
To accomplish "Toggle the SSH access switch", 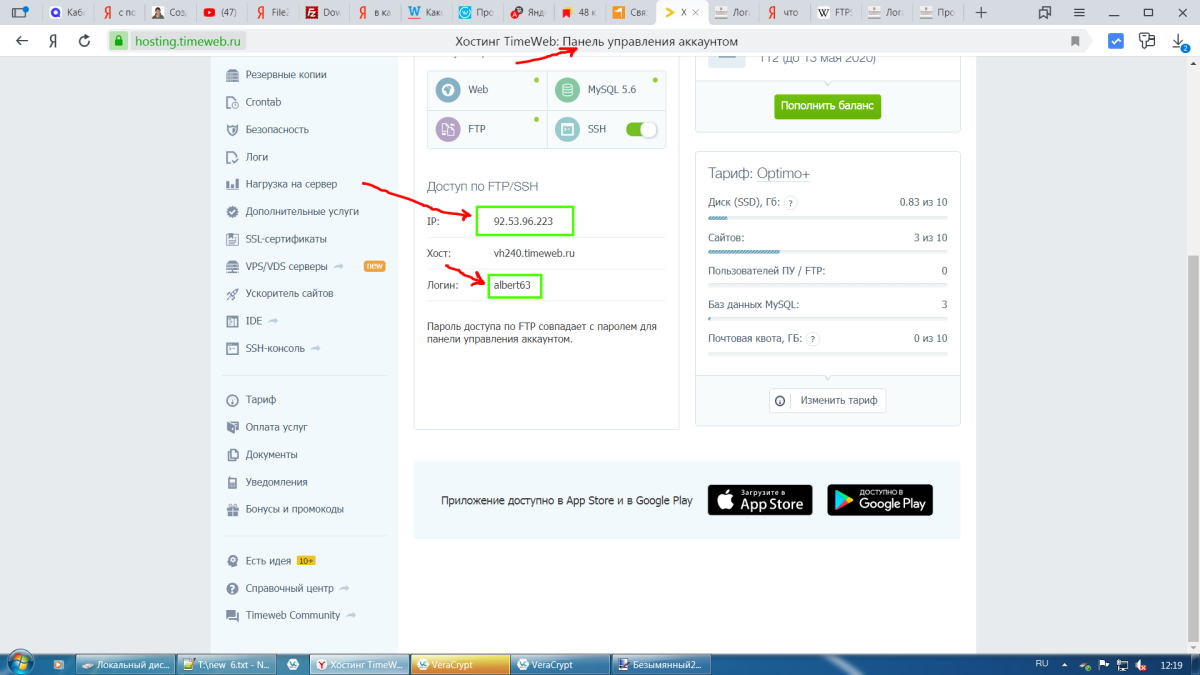I will pyautogui.click(x=641, y=129).
